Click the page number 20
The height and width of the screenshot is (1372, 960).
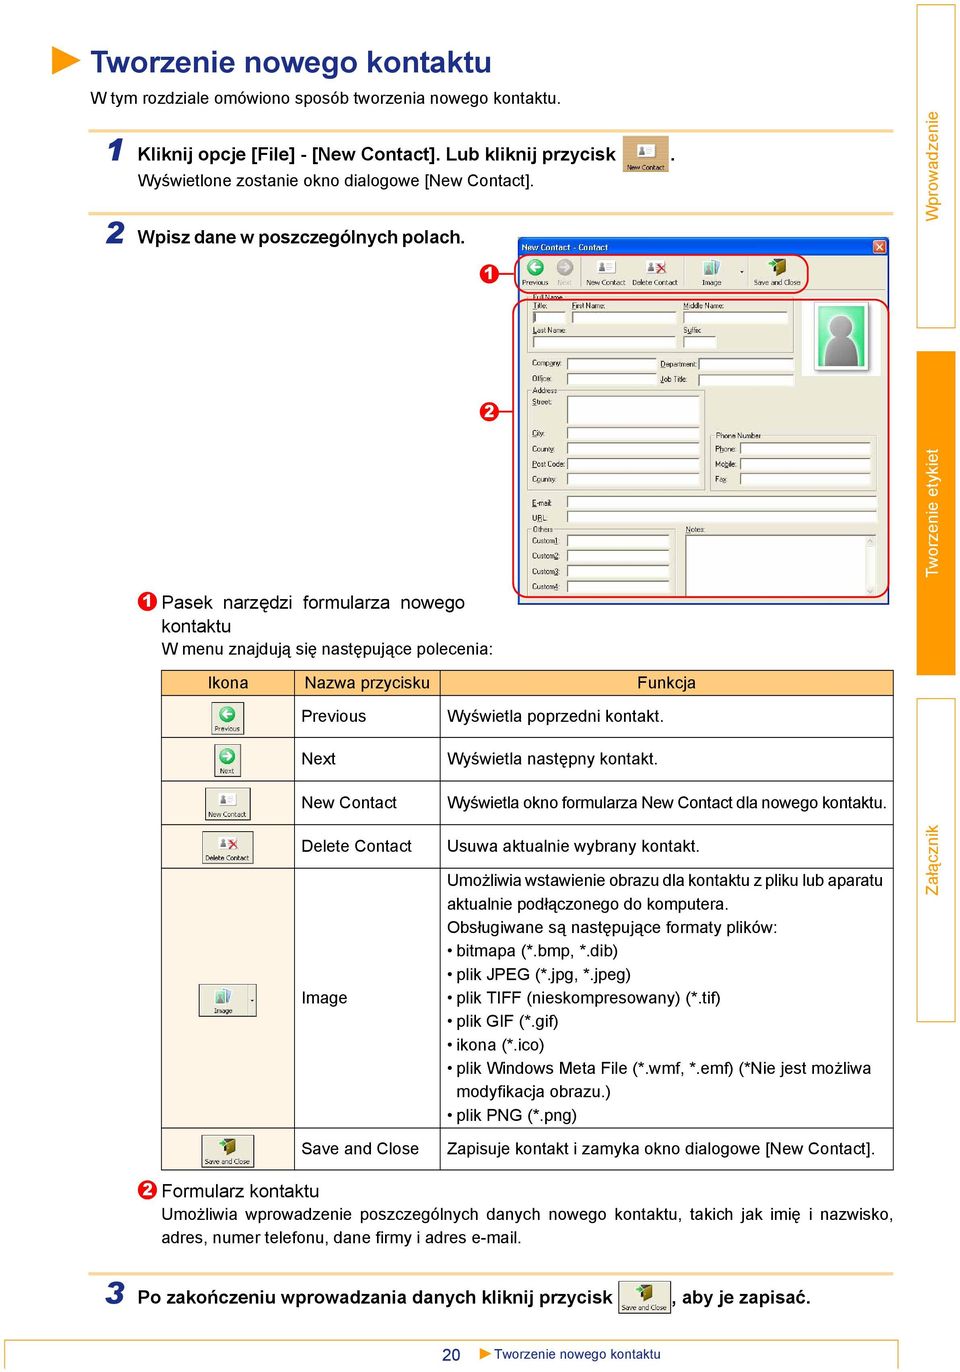coord(451,1354)
